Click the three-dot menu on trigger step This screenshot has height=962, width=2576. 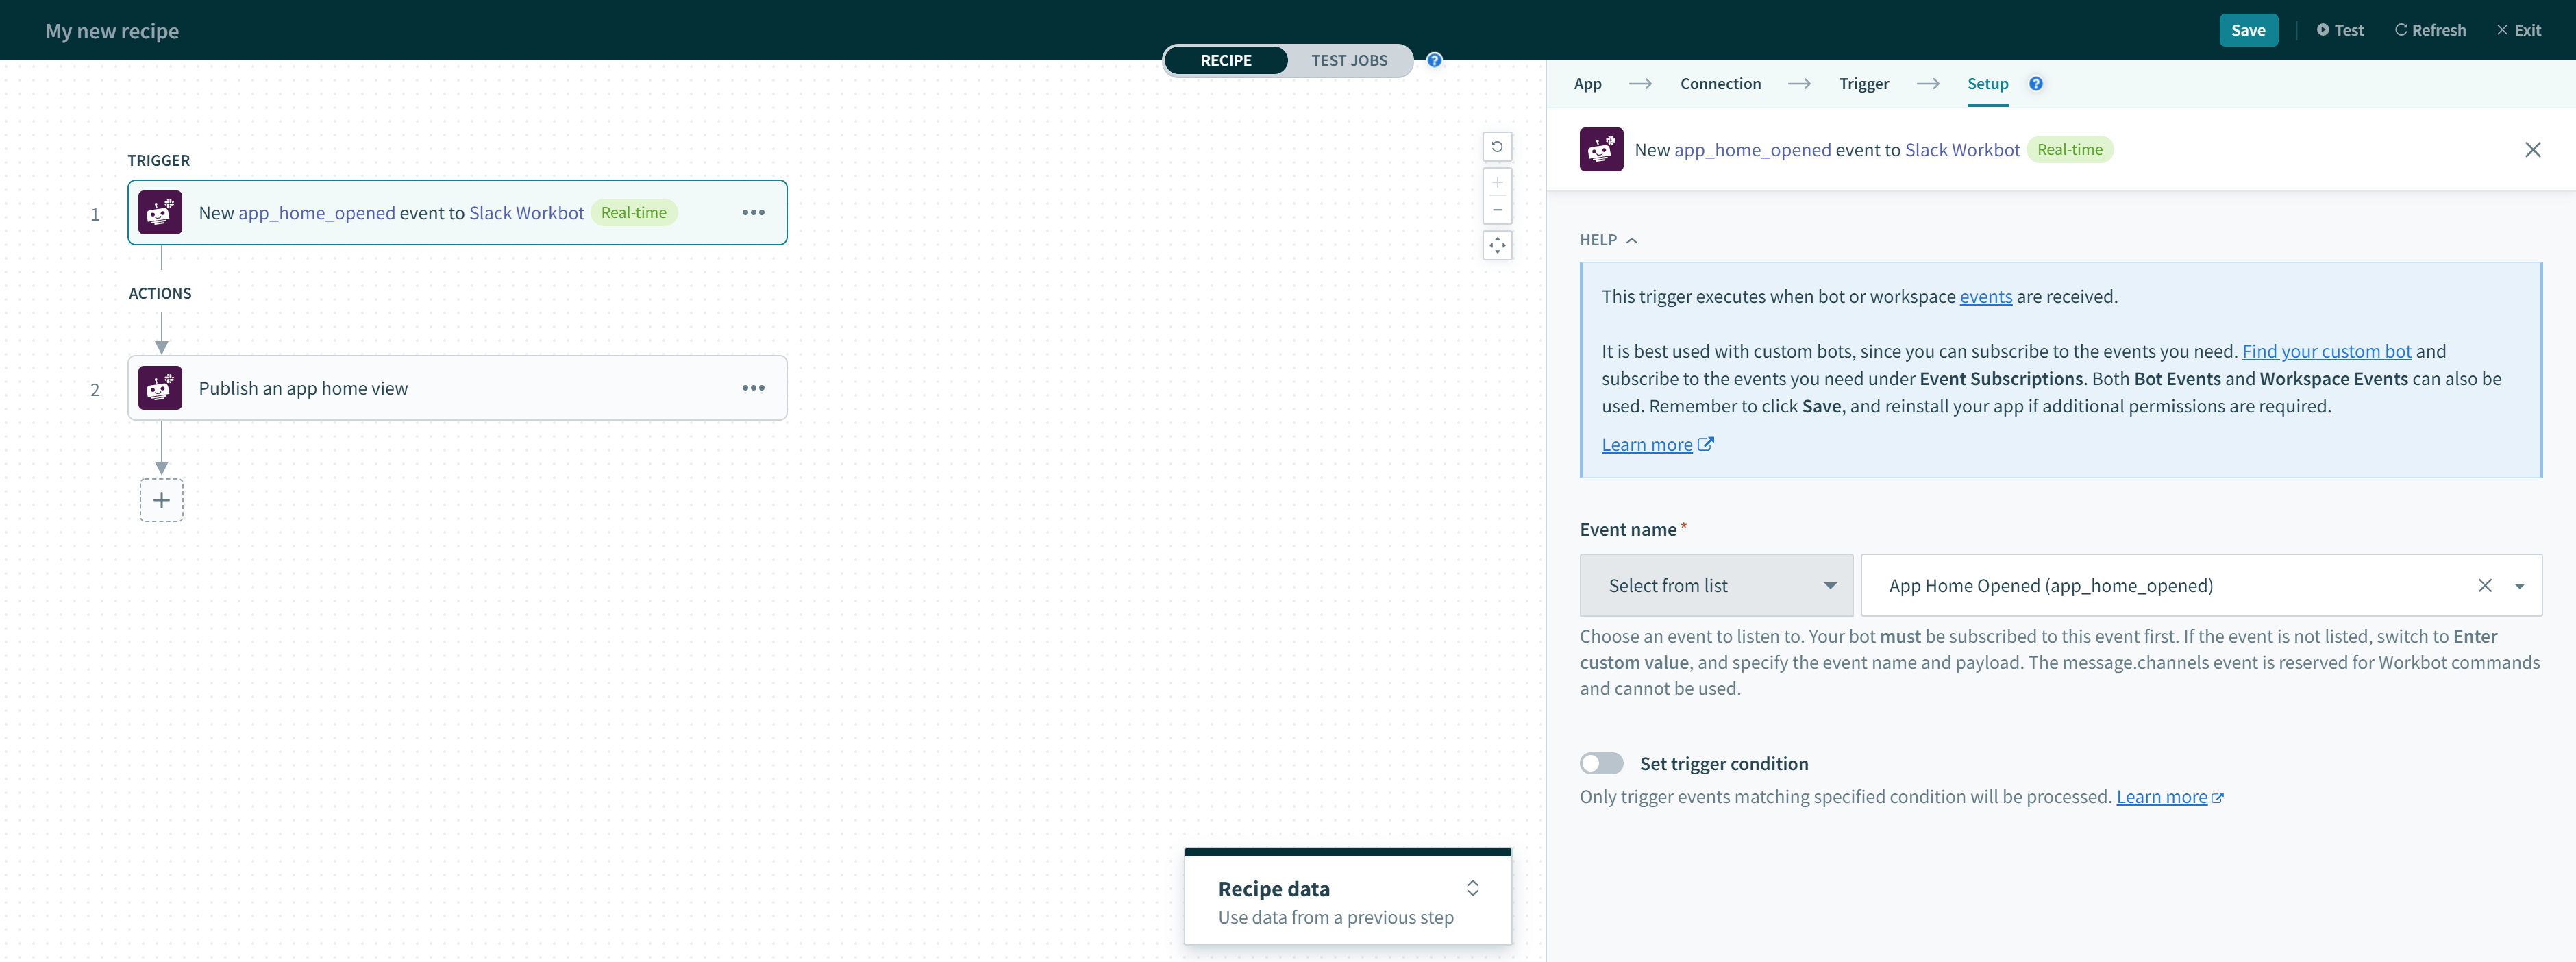[x=751, y=210]
